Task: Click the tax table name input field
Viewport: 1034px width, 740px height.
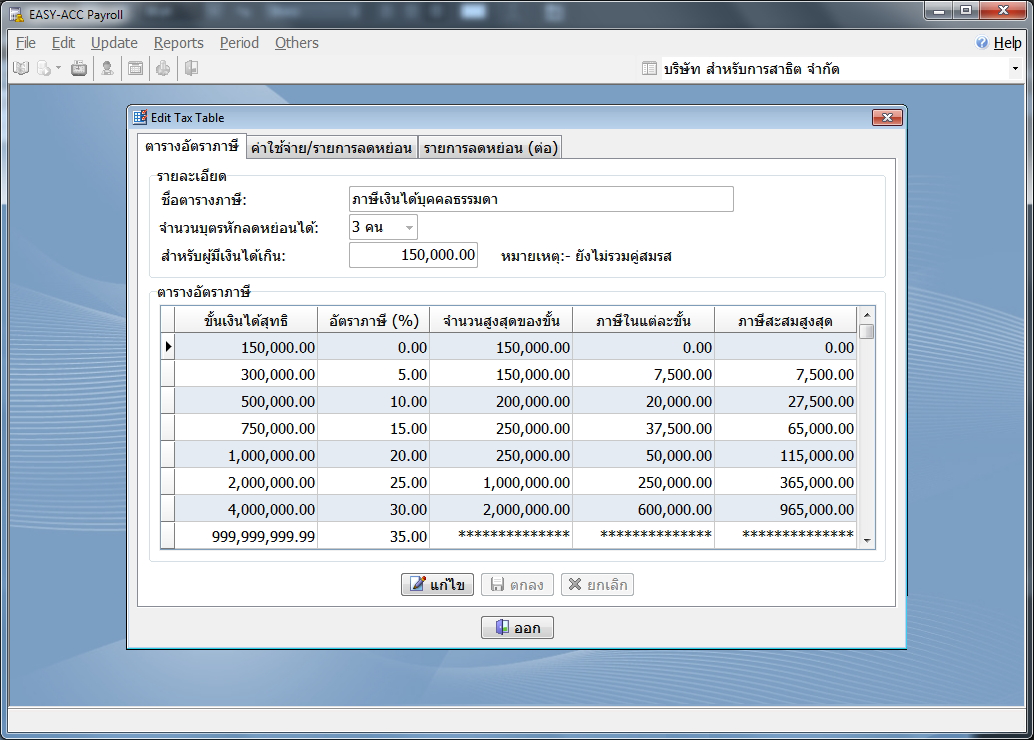Action: click(x=541, y=199)
